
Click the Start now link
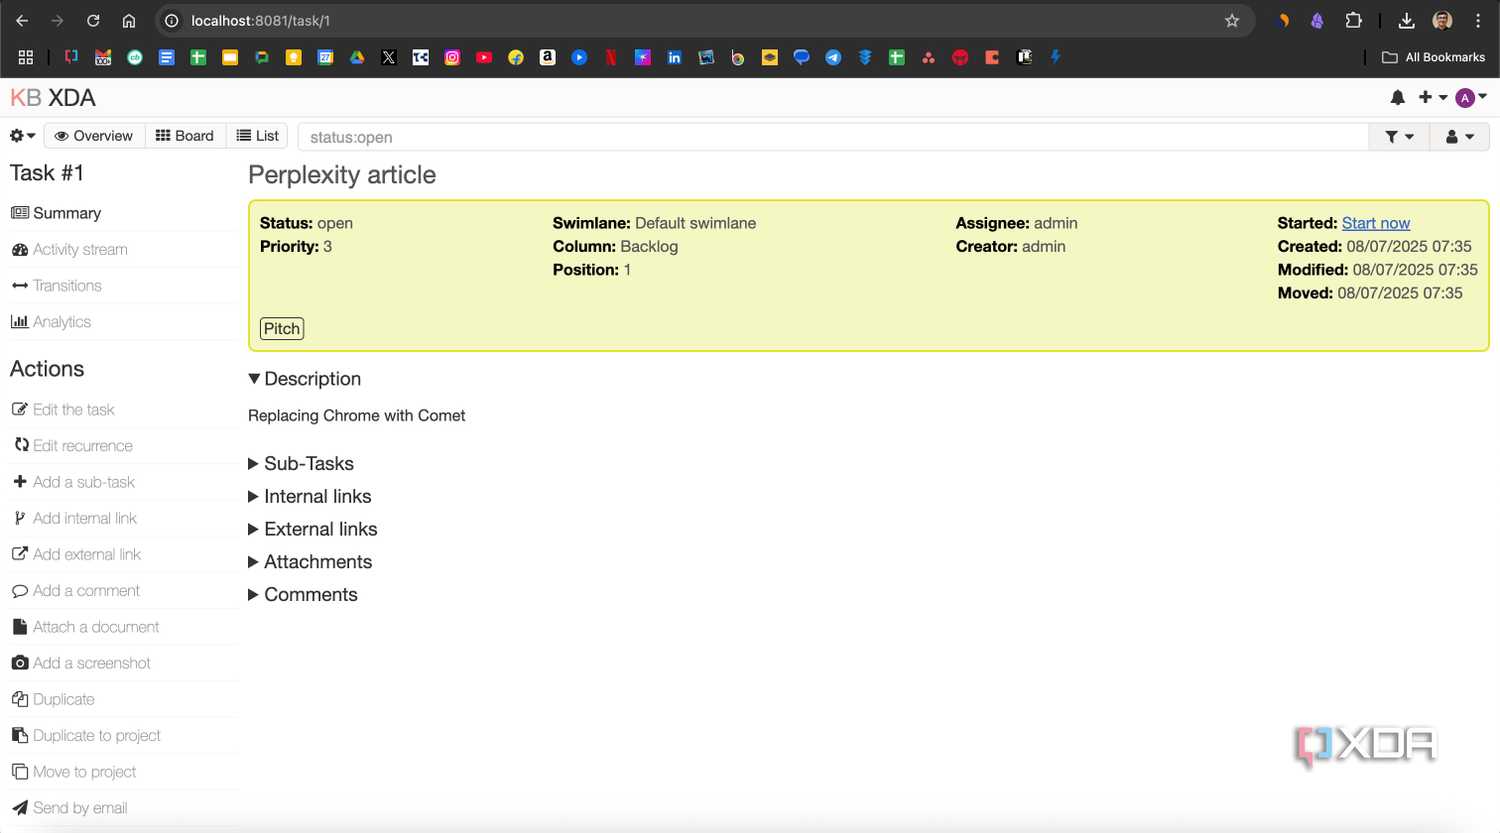coord(1375,223)
